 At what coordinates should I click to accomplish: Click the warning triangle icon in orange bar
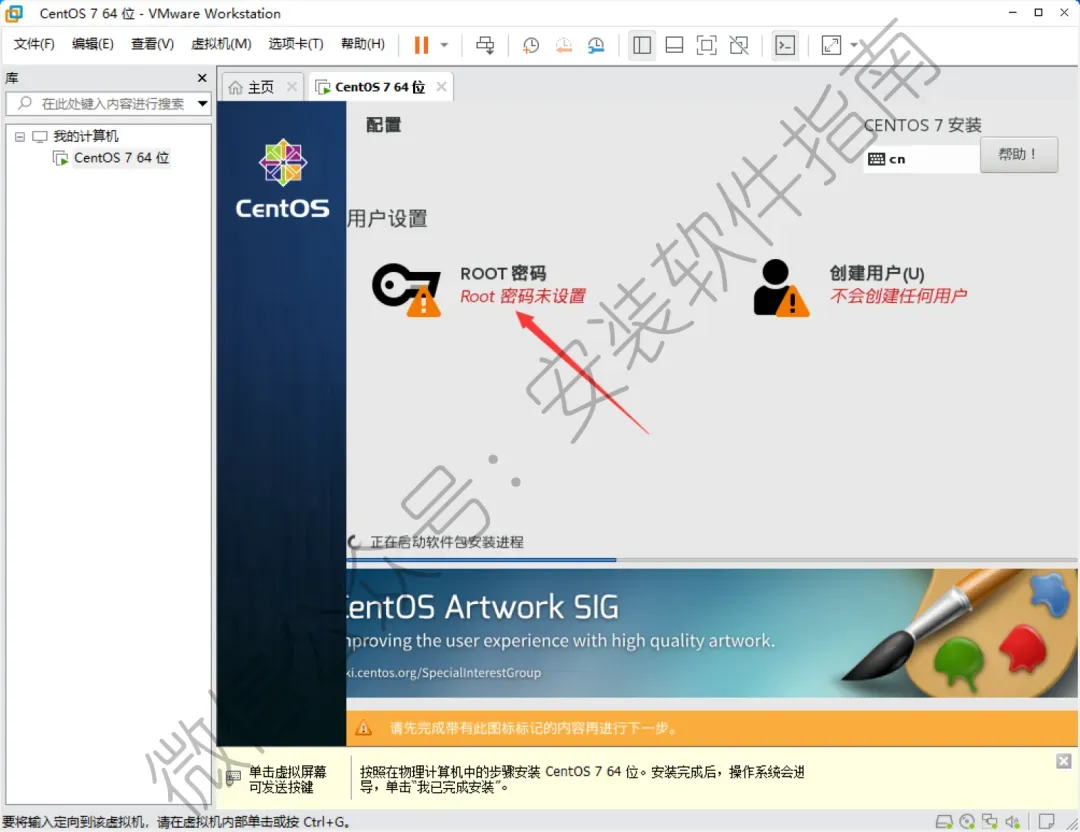coord(364,728)
